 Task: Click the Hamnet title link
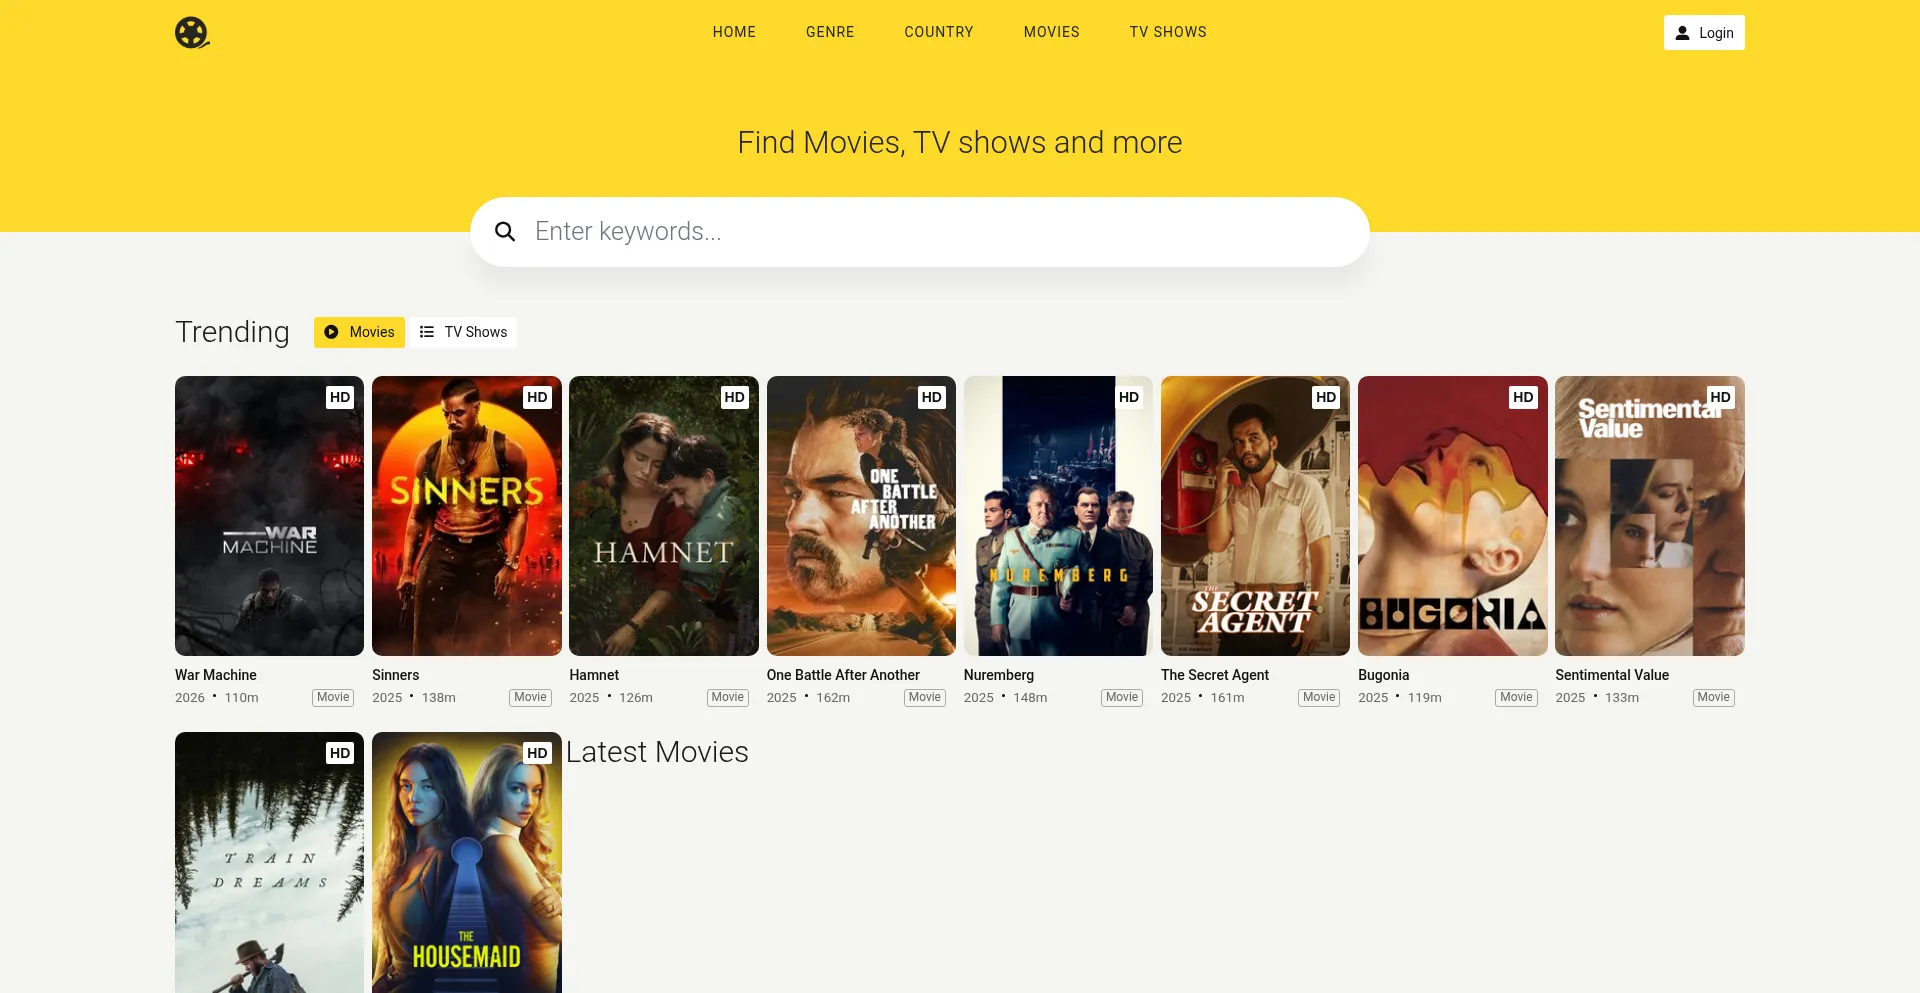[594, 675]
